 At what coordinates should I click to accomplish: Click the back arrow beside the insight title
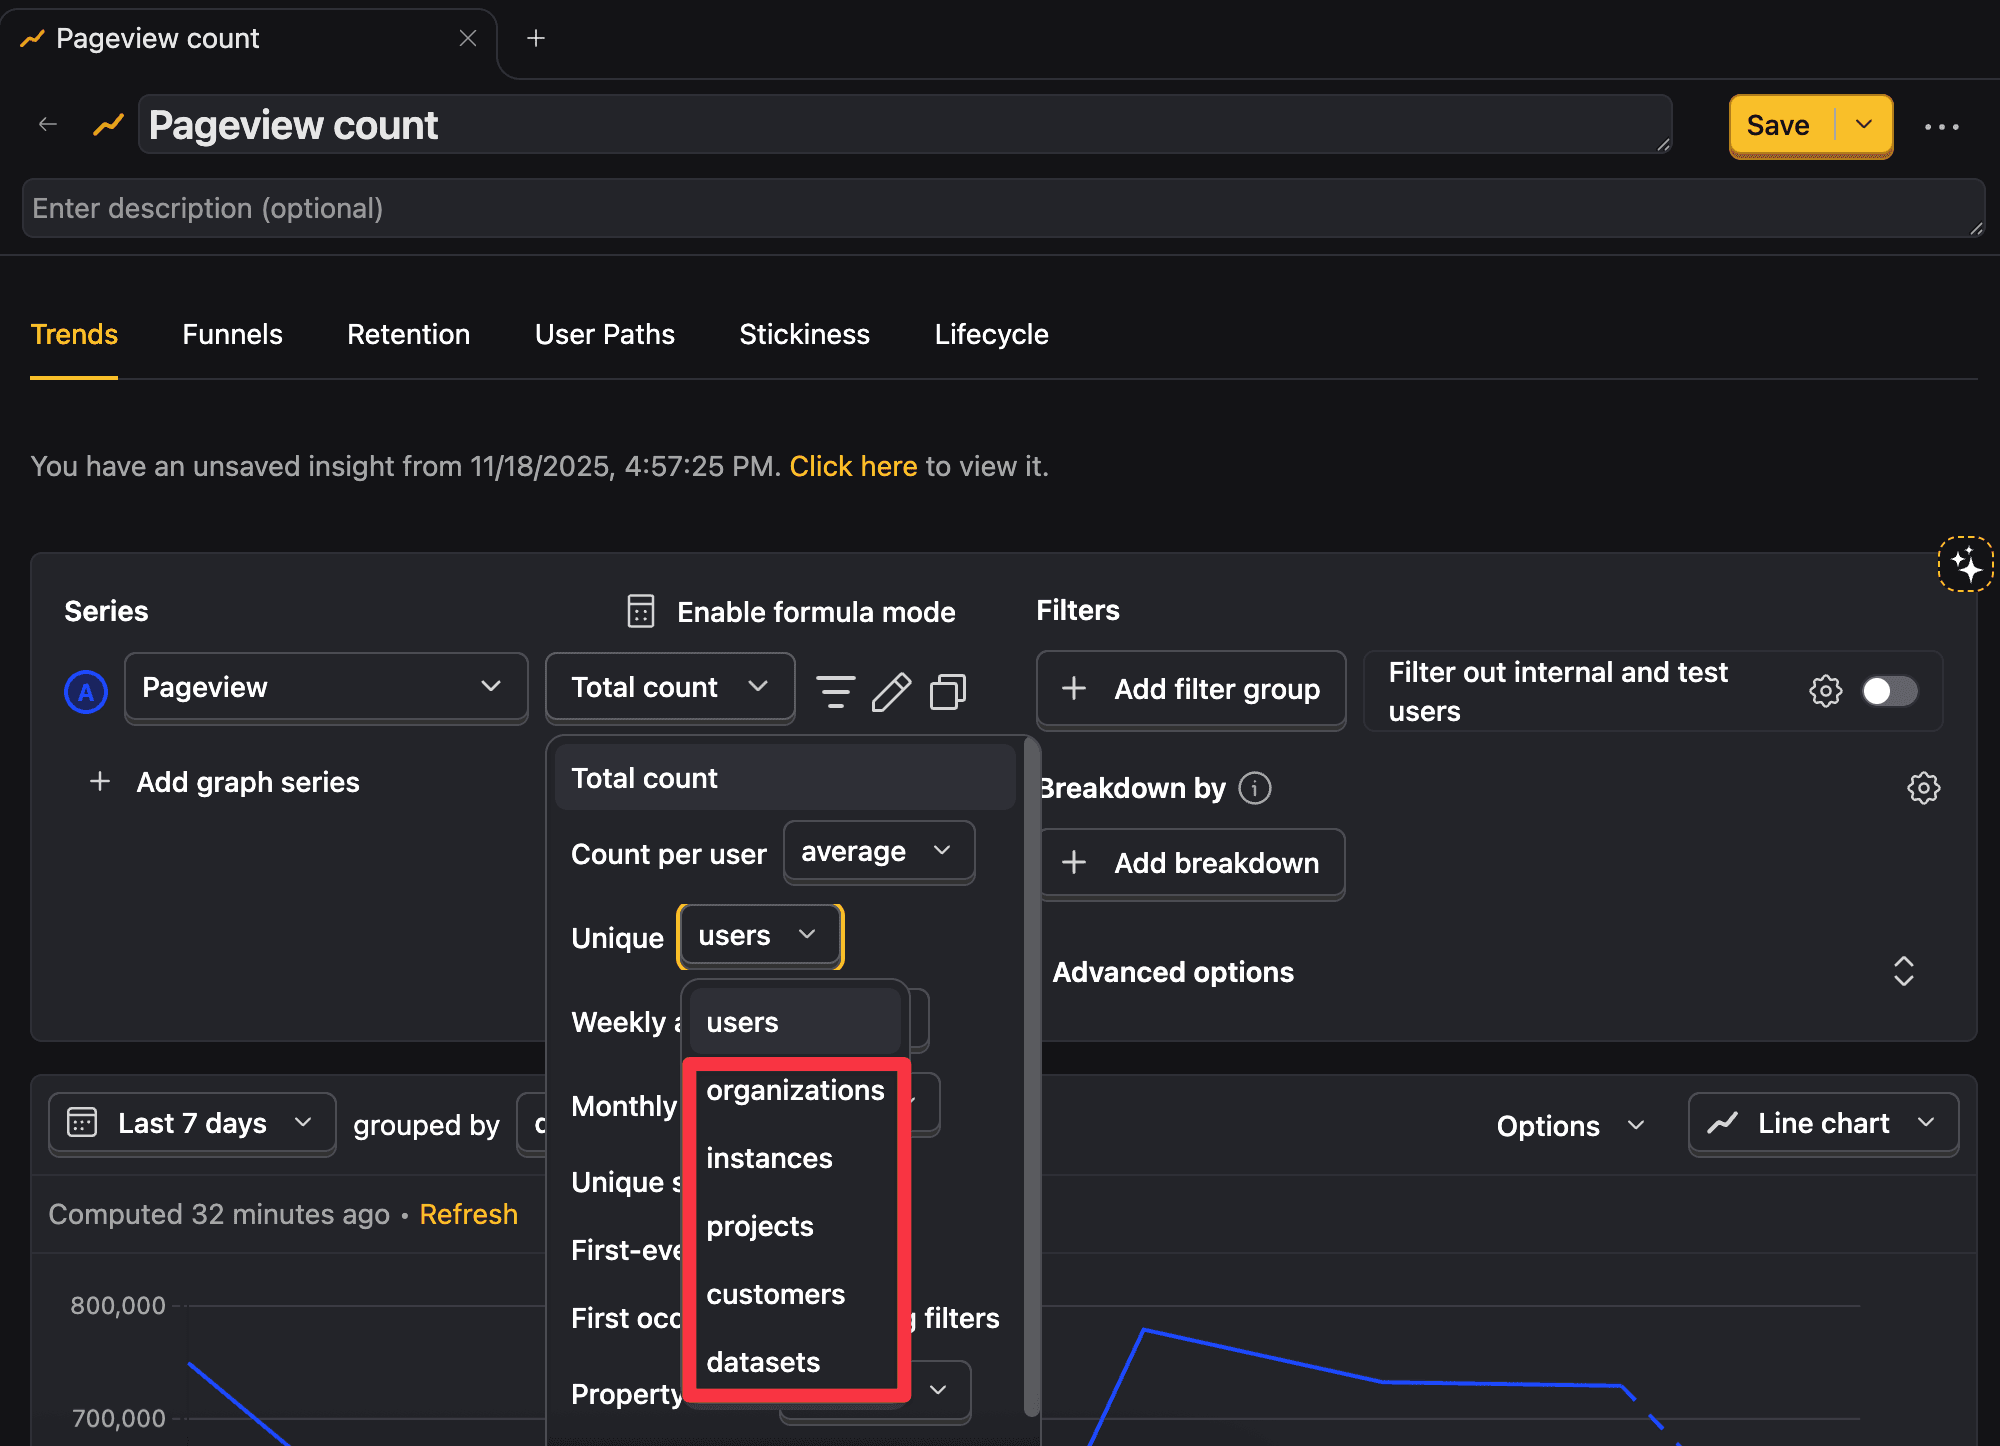click(47, 123)
